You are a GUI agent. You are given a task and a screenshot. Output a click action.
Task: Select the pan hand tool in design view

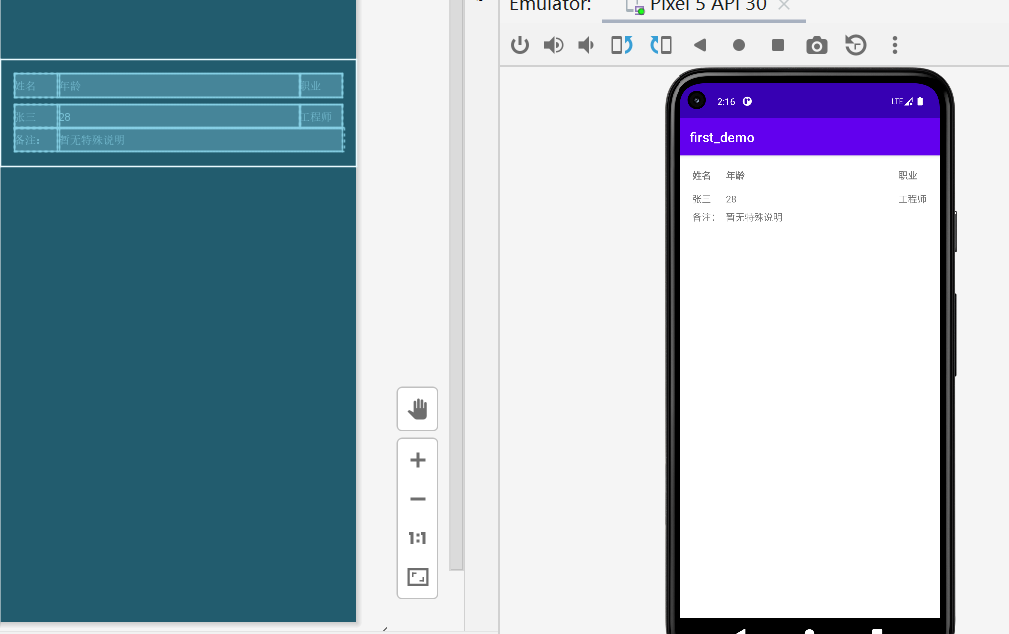pos(418,409)
